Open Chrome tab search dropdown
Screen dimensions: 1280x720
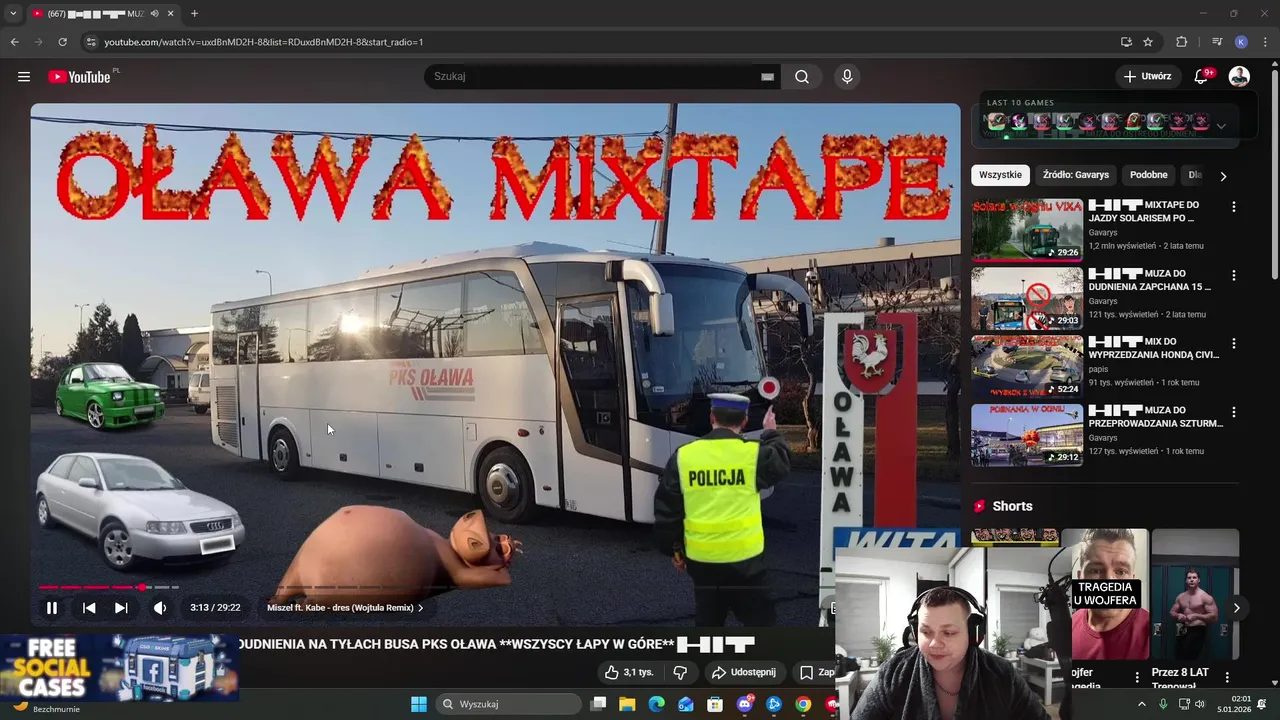coord(13,14)
